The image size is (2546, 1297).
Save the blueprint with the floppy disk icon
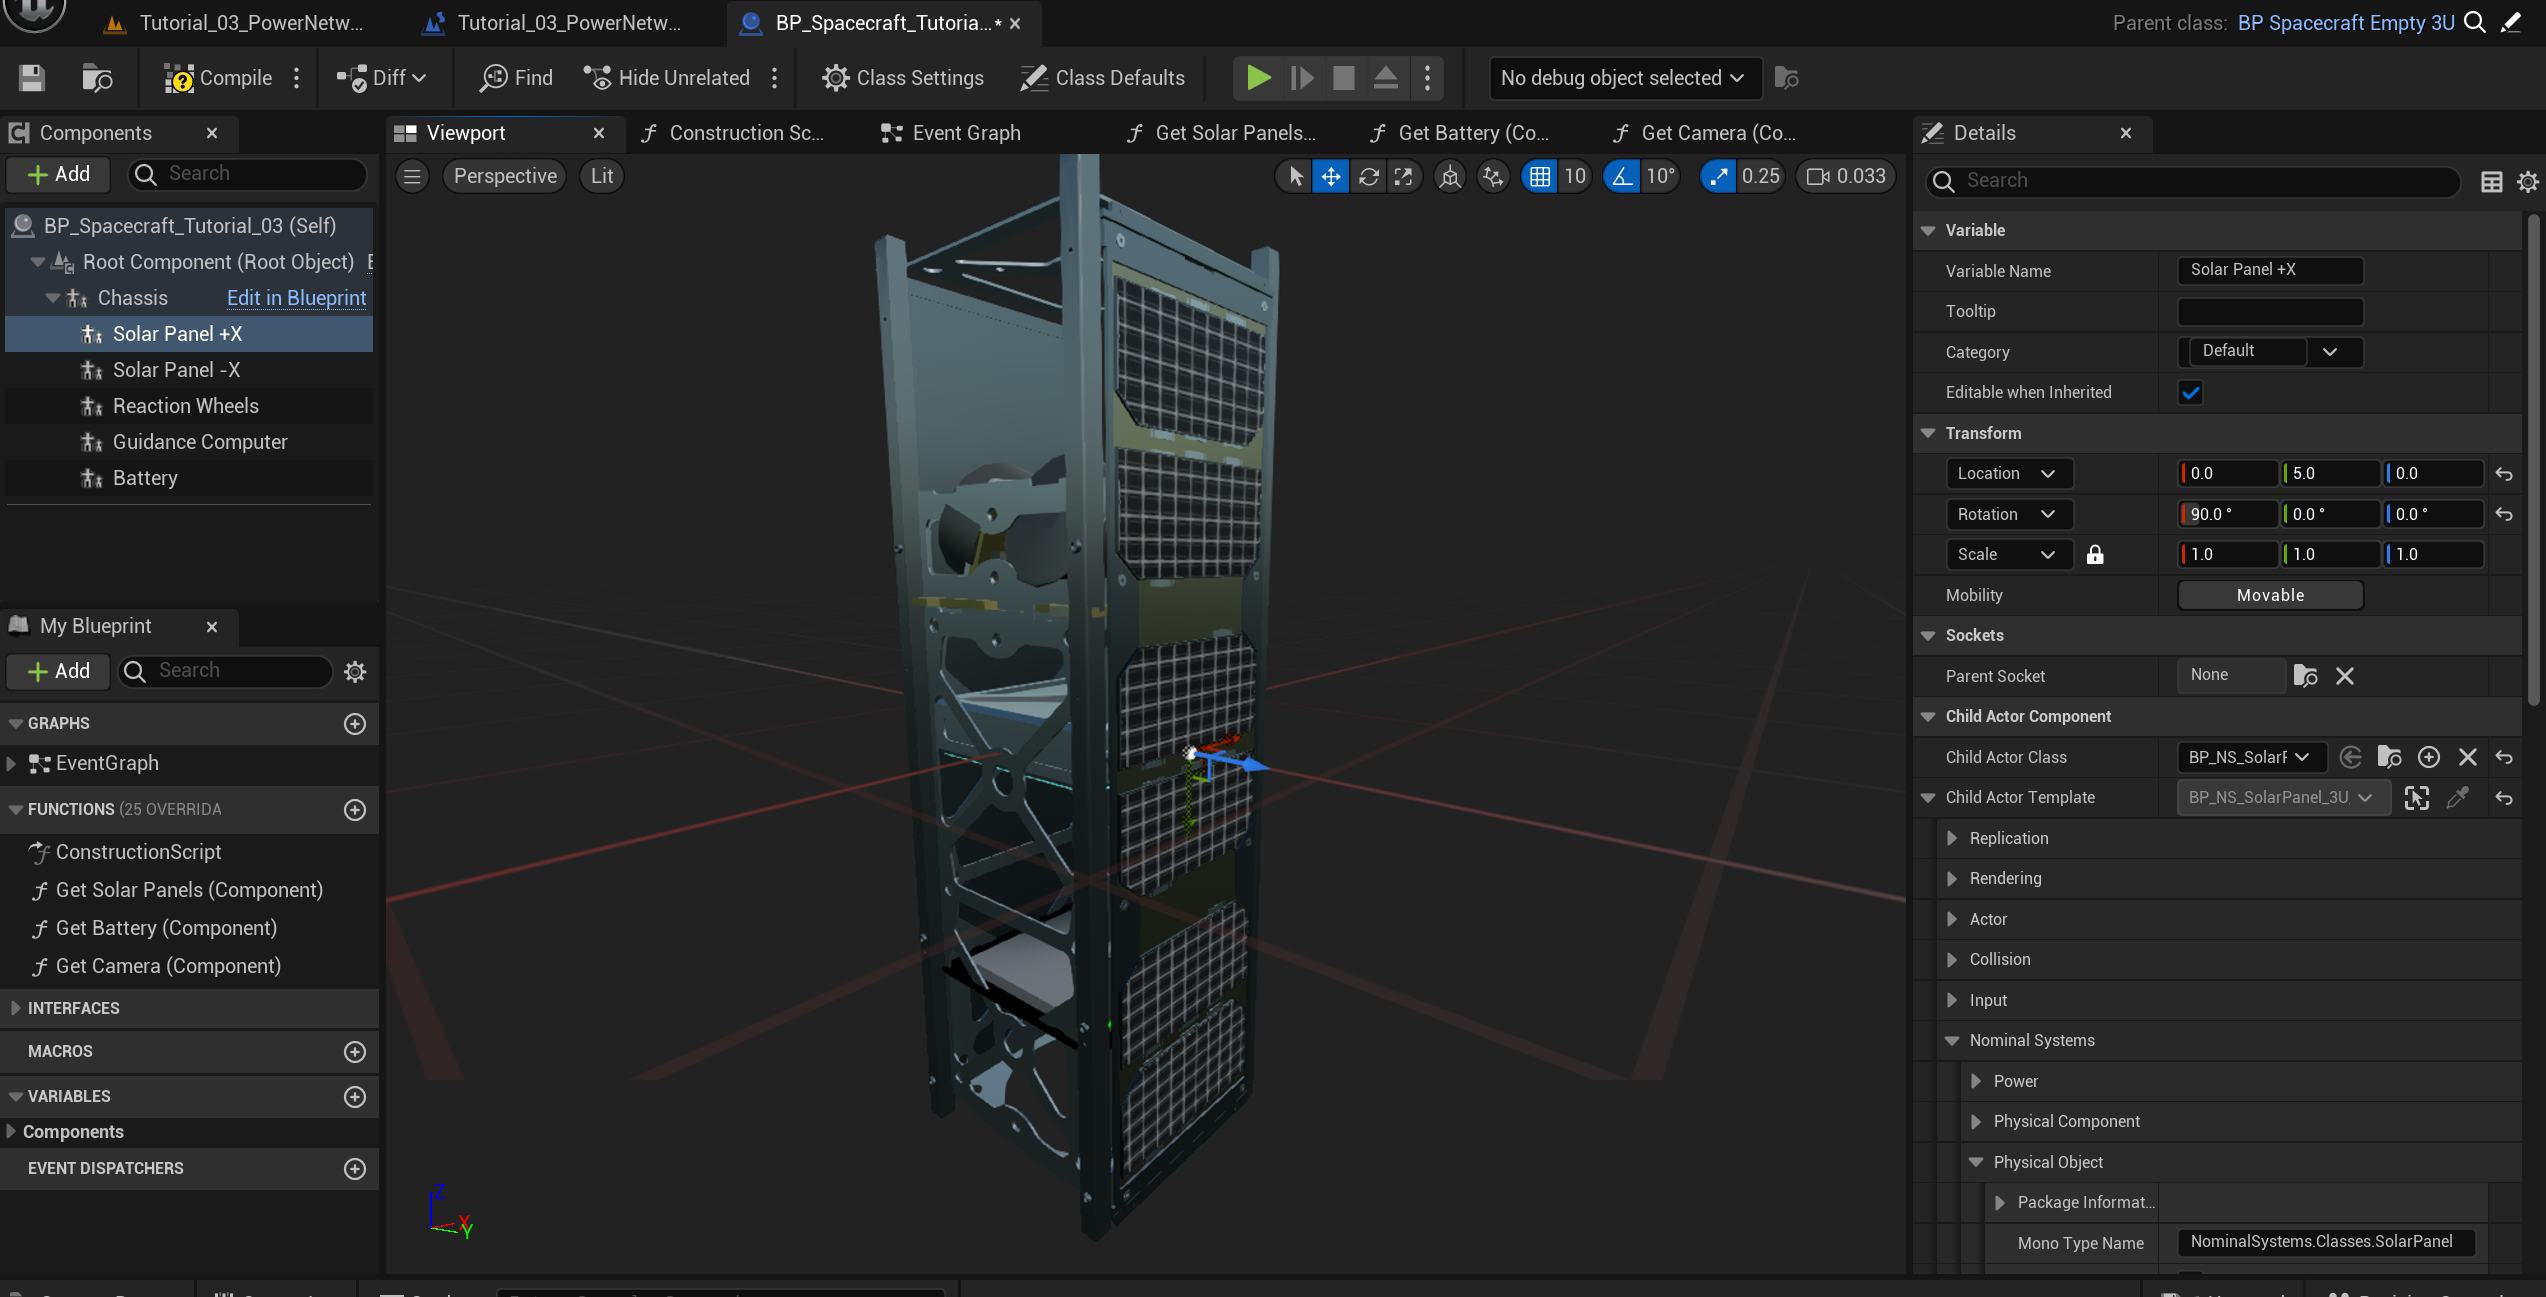tap(32, 78)
